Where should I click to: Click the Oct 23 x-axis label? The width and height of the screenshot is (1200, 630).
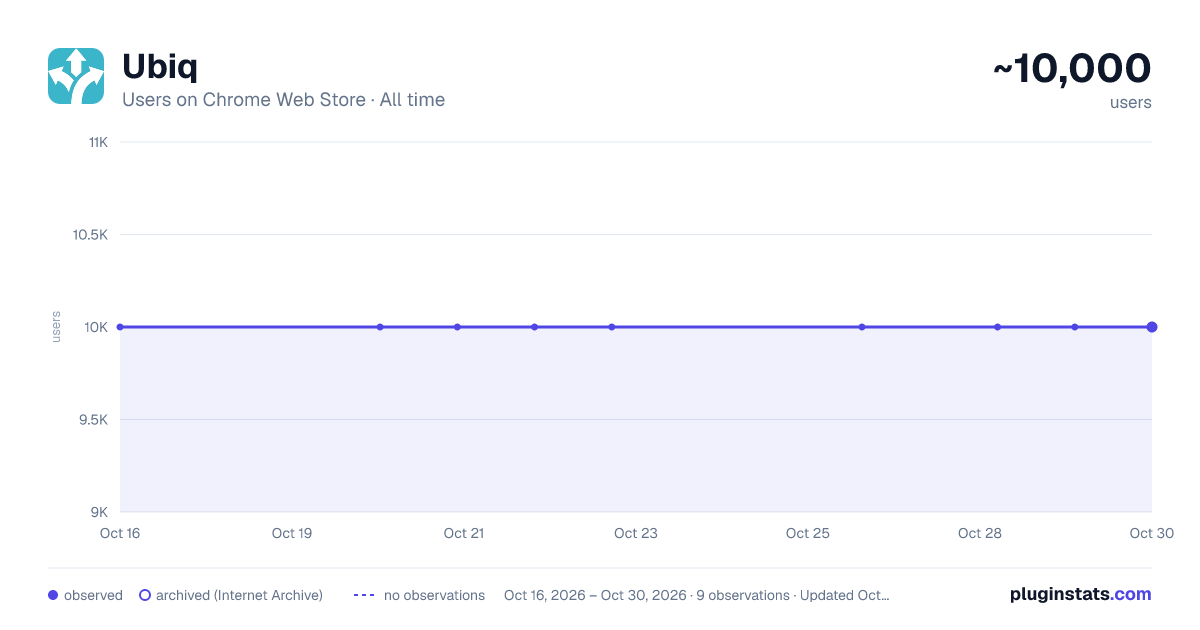point(636,533)
